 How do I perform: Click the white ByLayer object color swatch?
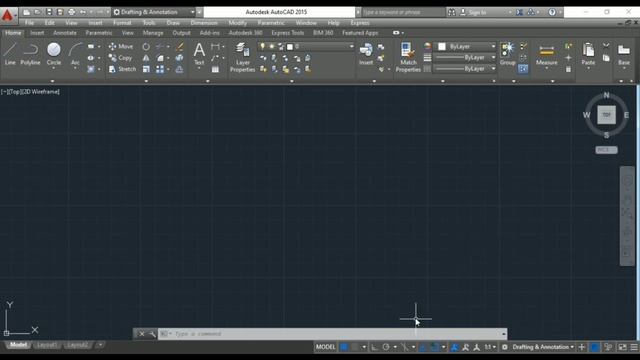[442, 47]
